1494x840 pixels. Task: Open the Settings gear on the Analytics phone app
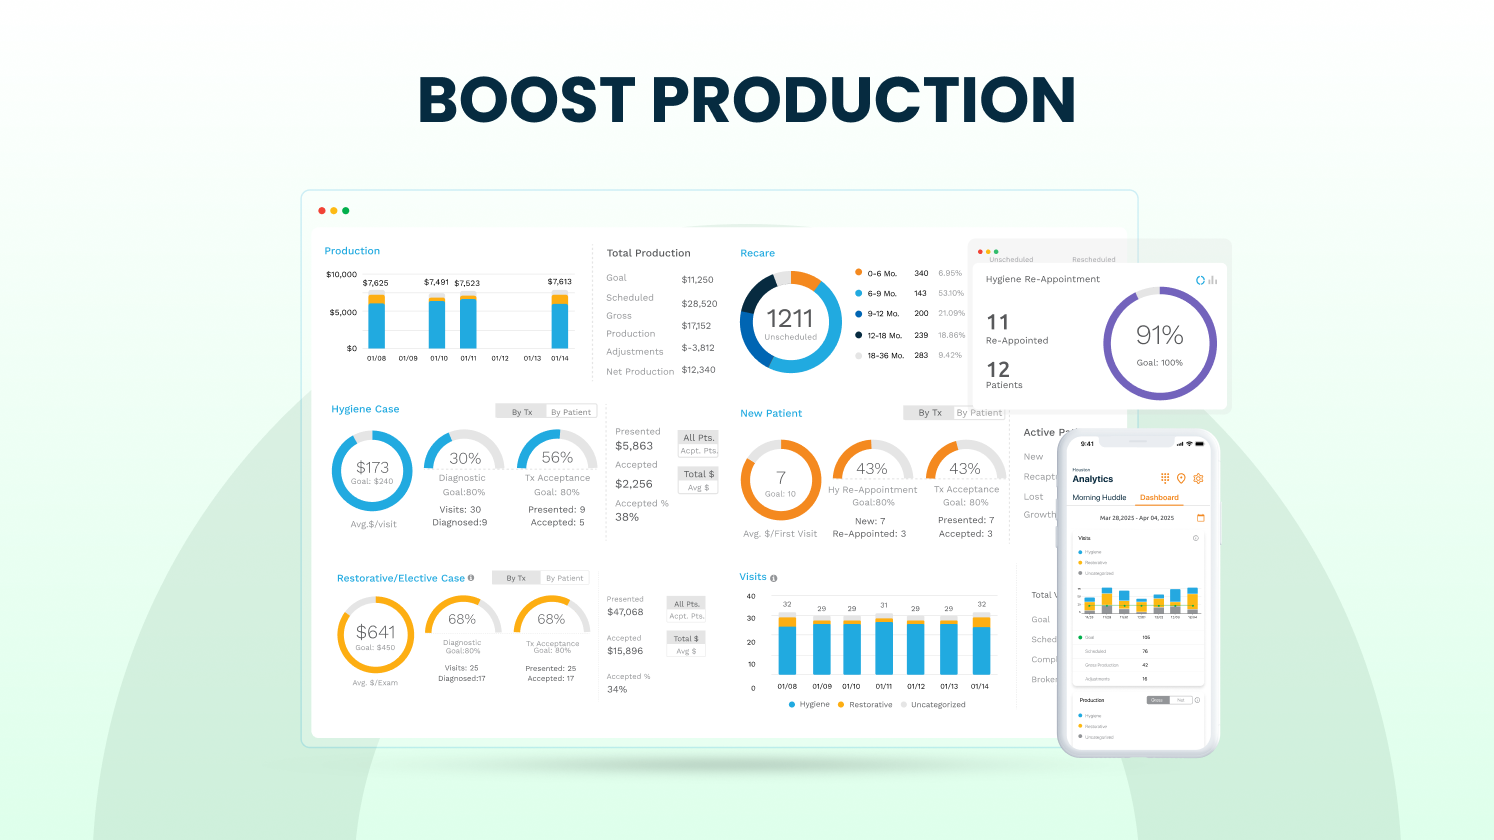(1199, 478)
